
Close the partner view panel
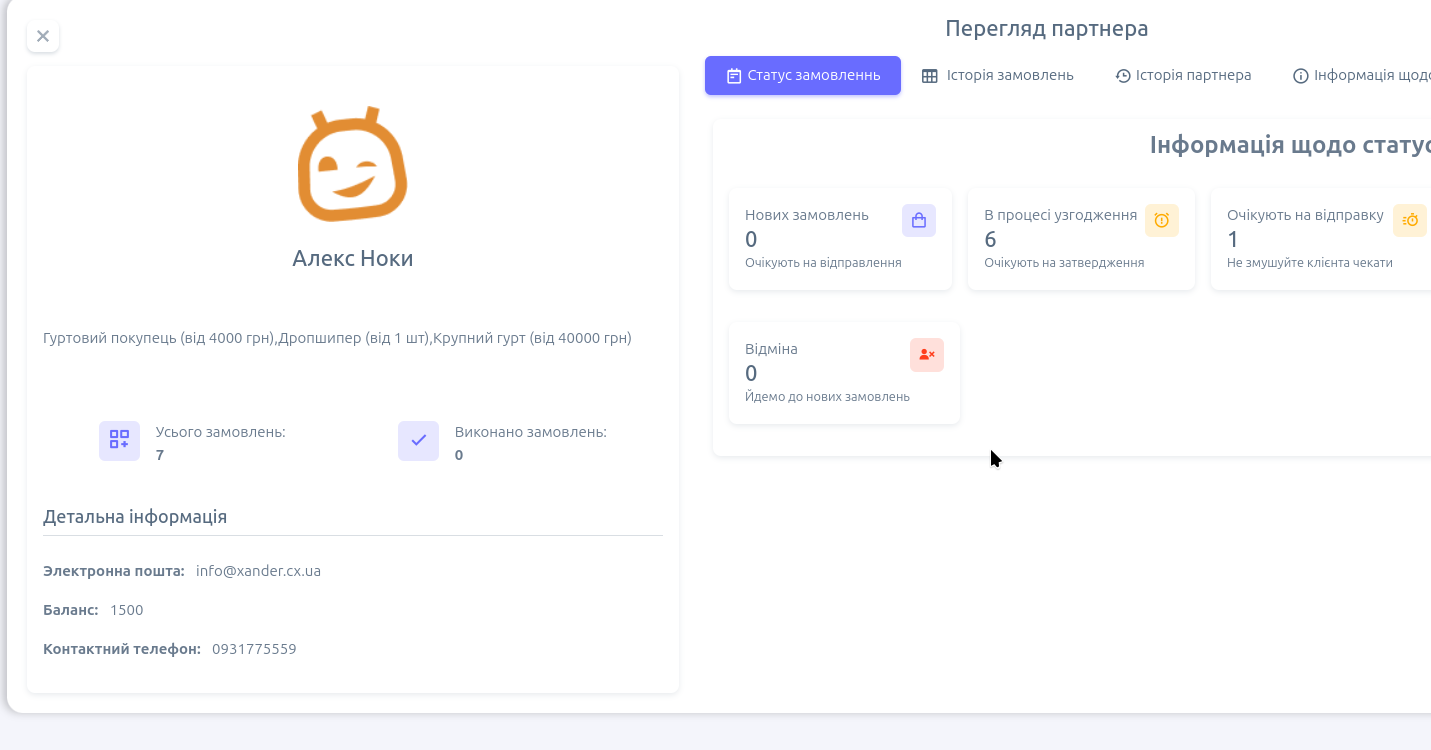click(43, 36)
